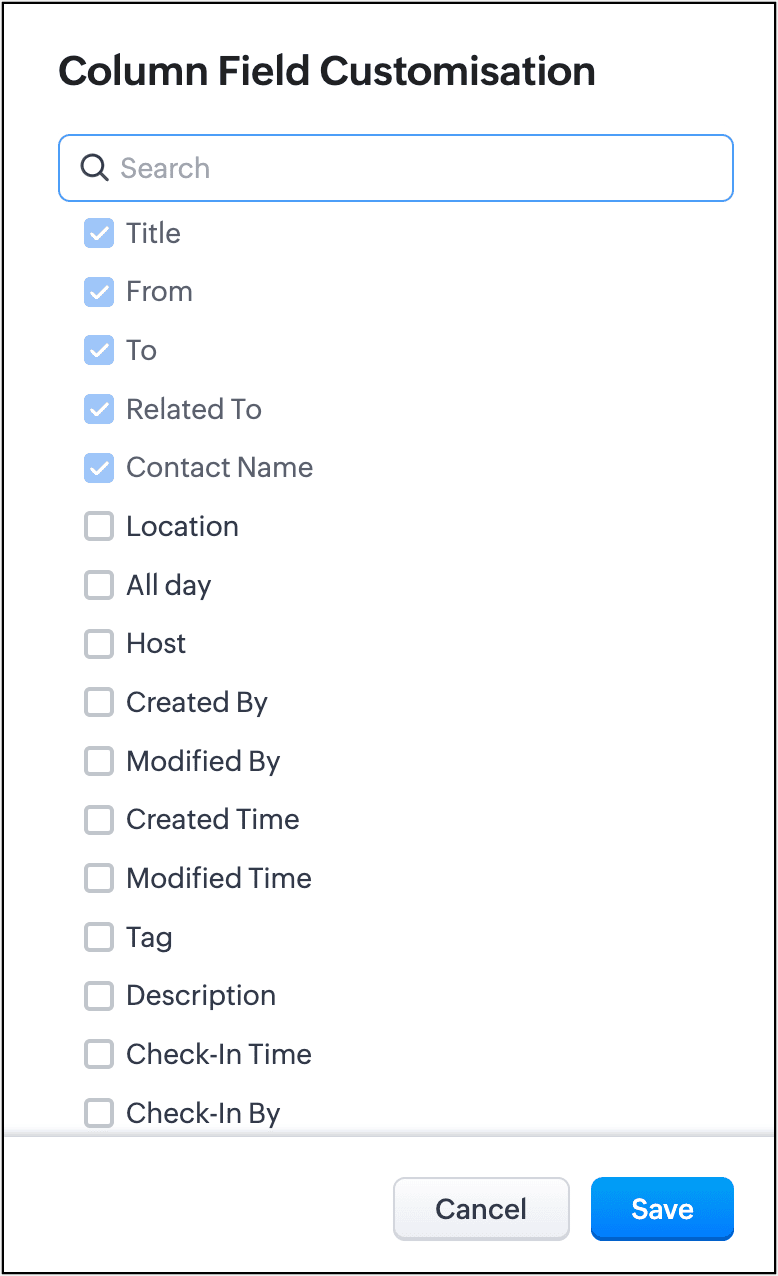Deselect the Contact Name checkbox
The image size is (778, 1276).
pos(99,468)
